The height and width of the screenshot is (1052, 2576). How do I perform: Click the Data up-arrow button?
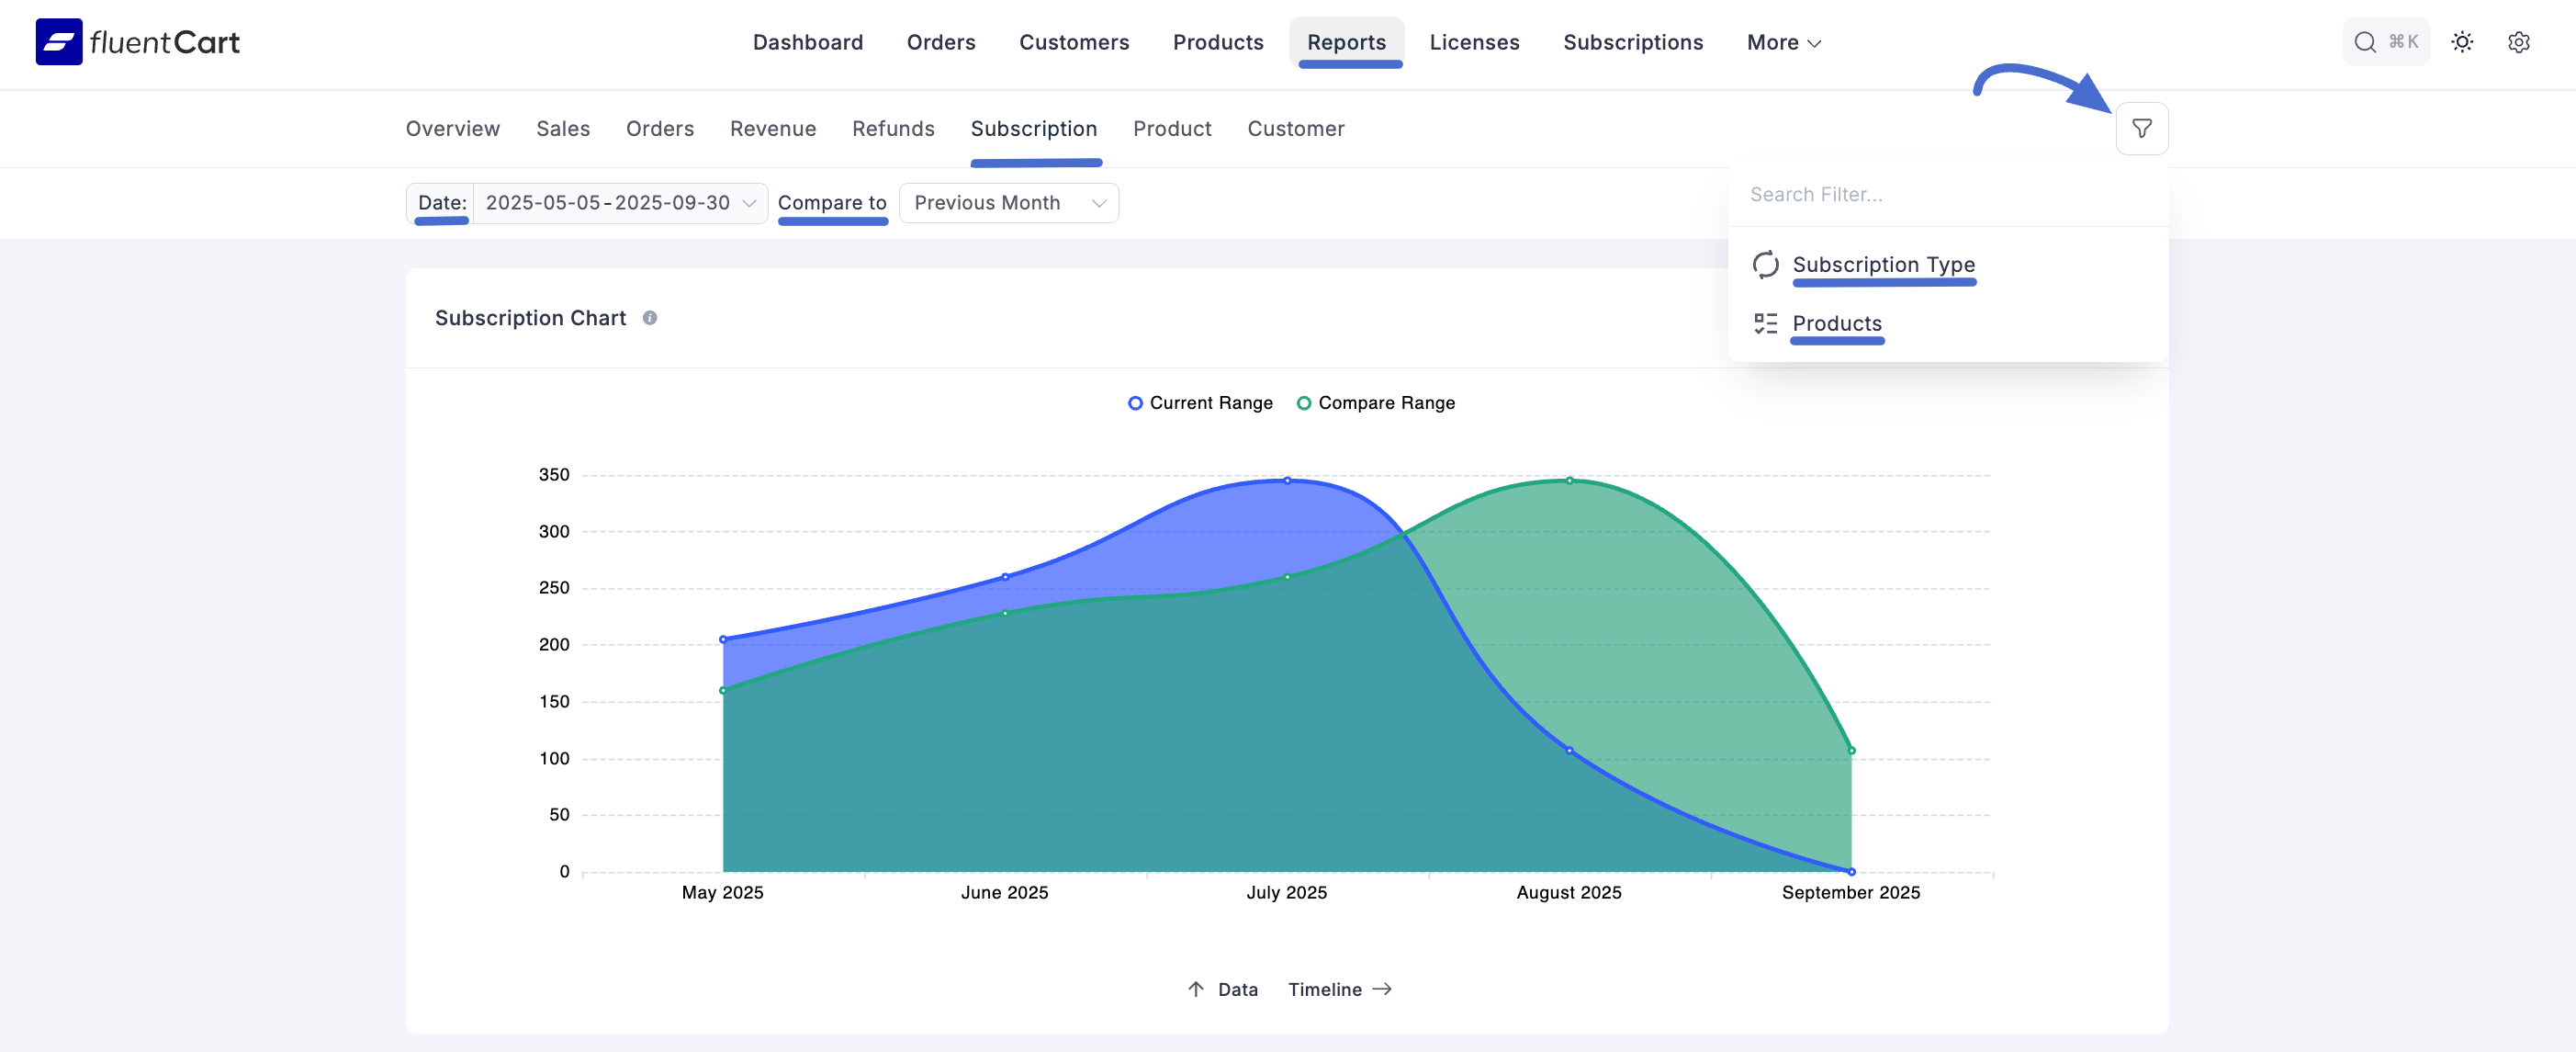(1222, 989)
